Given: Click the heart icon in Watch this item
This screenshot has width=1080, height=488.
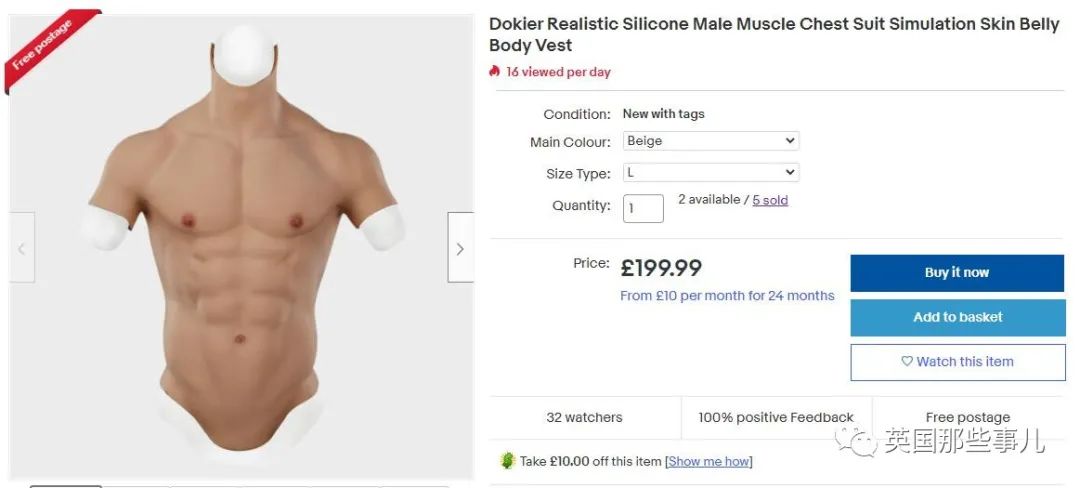Looking at the screenshot, I should coord(906,361).
